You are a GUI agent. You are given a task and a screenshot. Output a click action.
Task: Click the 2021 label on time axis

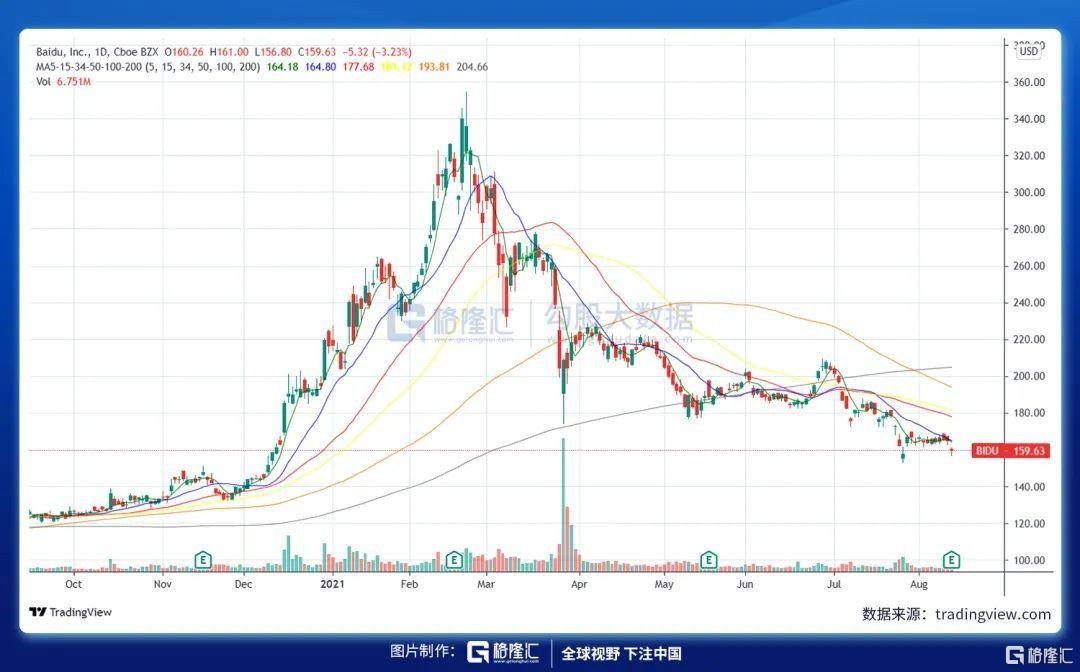coord(332,581)
